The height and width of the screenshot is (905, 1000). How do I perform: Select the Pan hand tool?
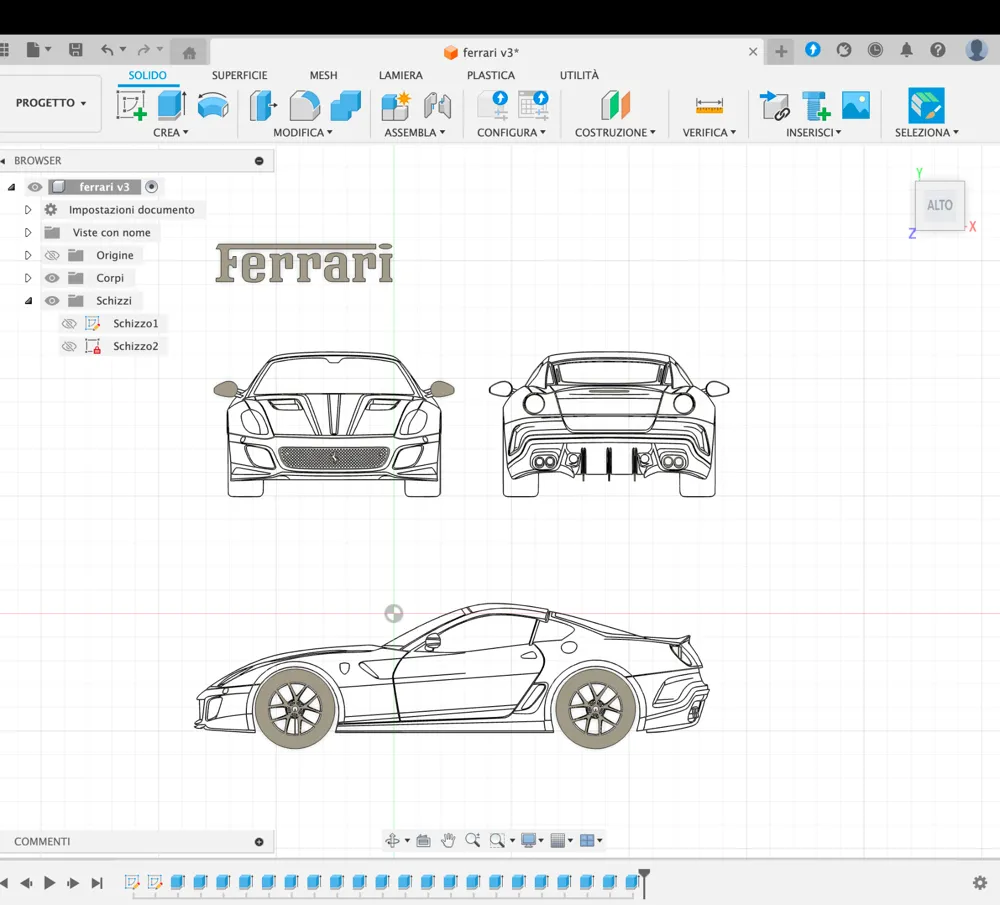pos(448,841)
